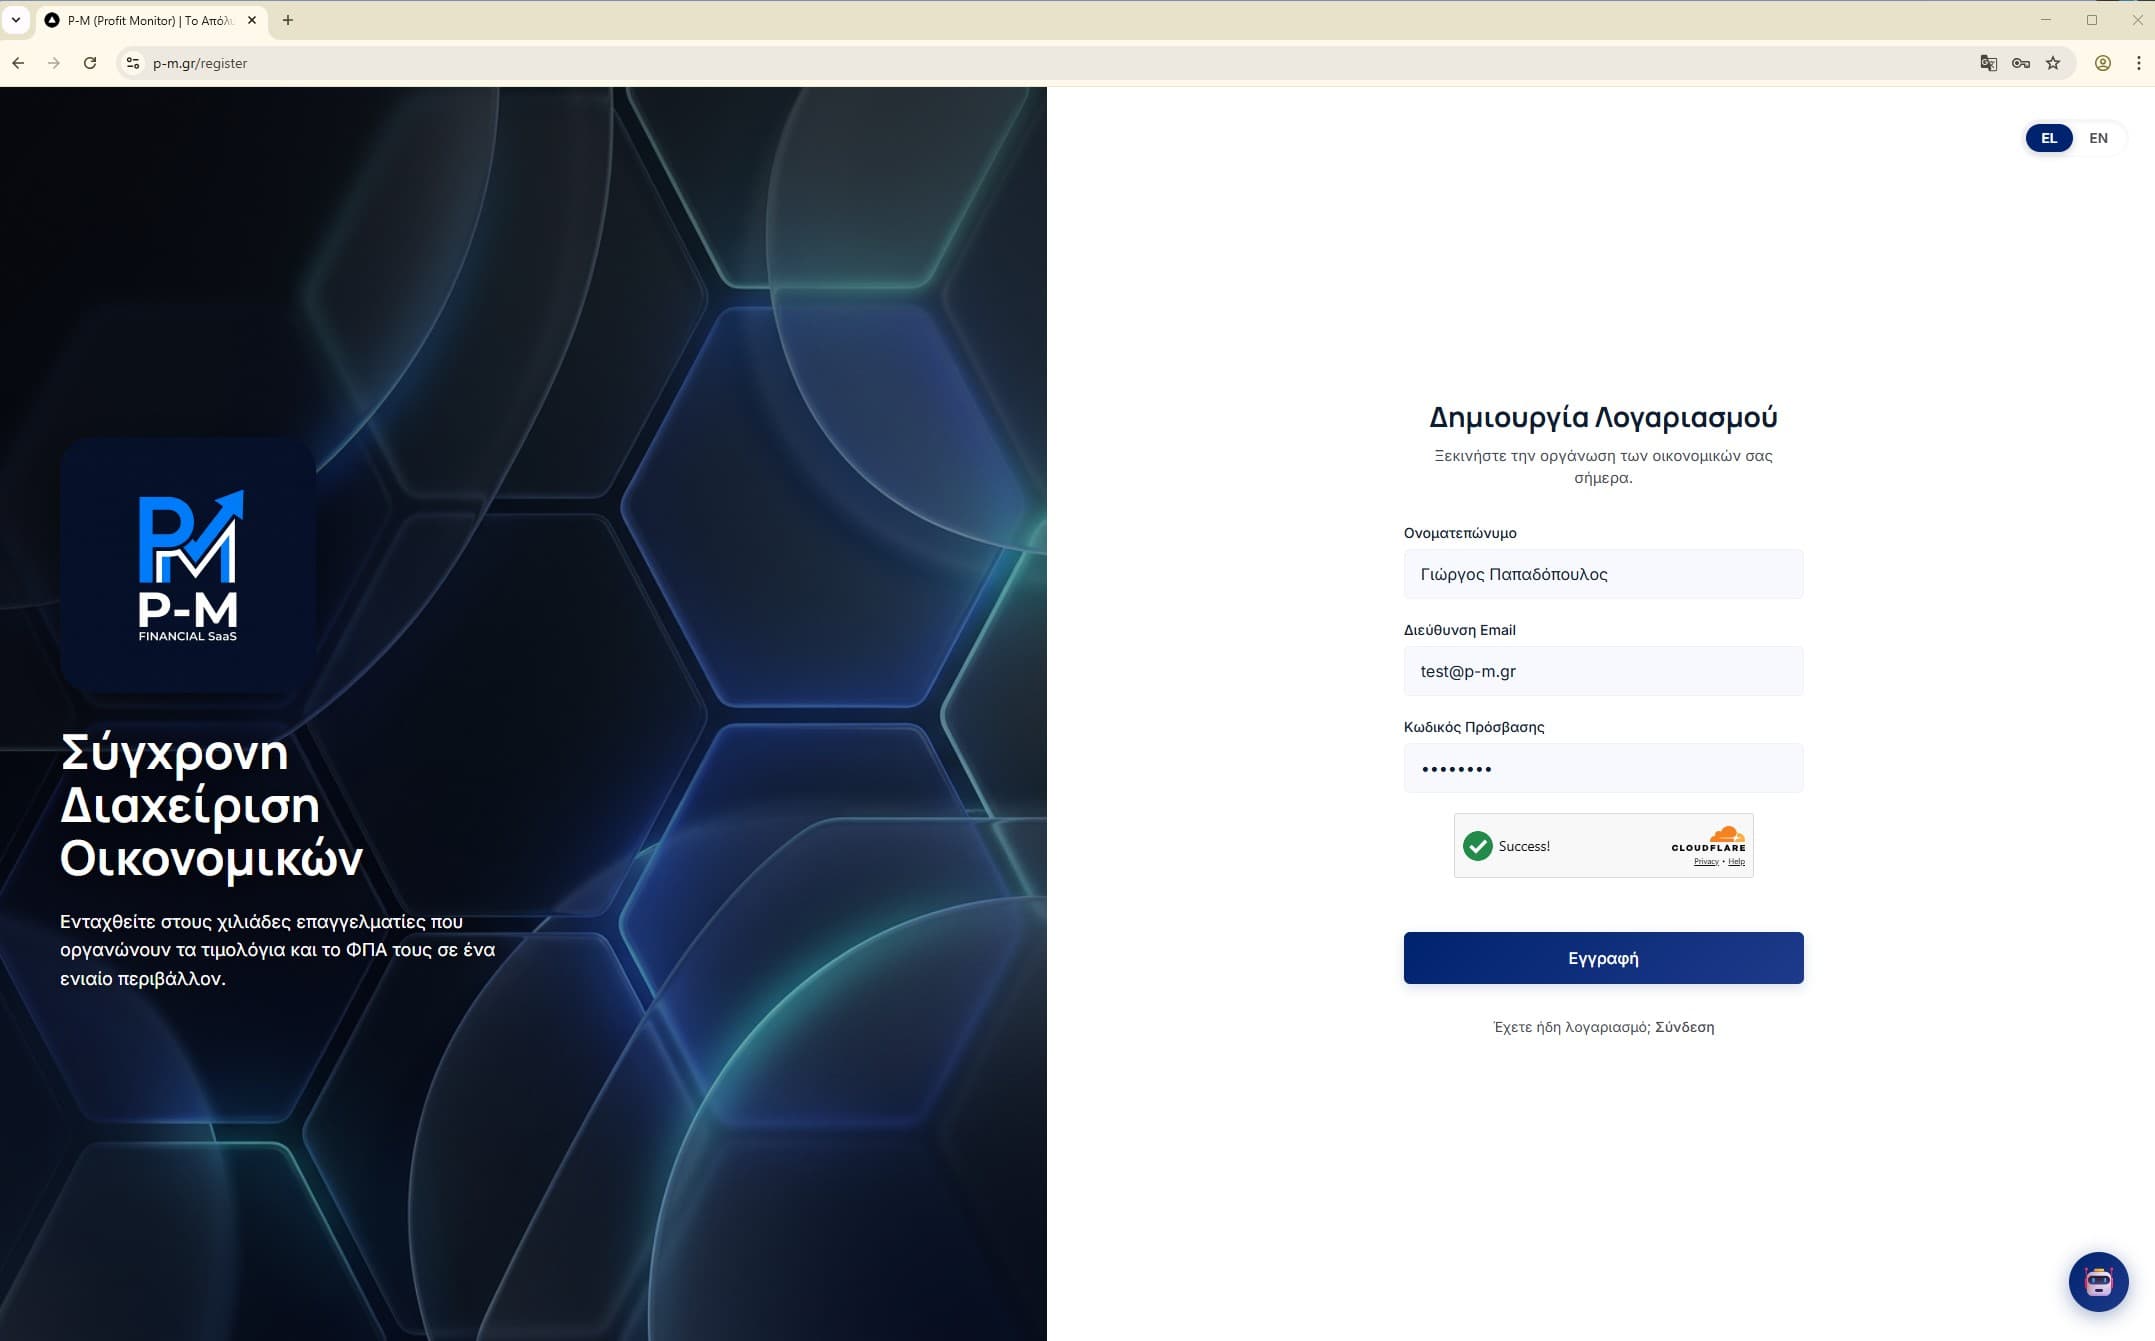Click the Εγγραφή register button

pyautogui.click(x=1603, y=958)
